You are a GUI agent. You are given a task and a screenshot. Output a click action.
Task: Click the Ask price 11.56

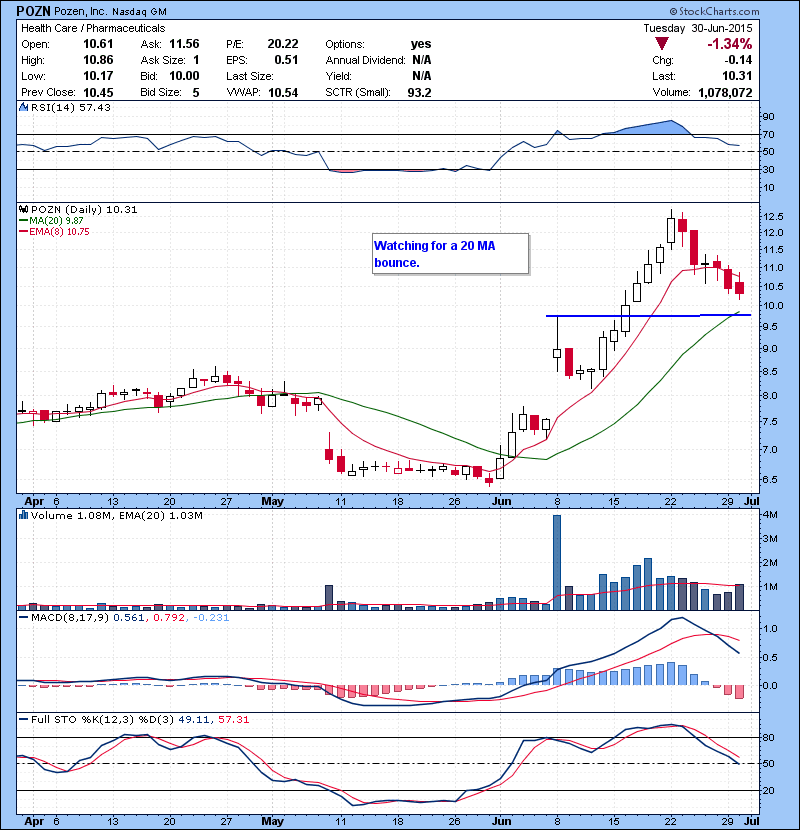point(184,44)
